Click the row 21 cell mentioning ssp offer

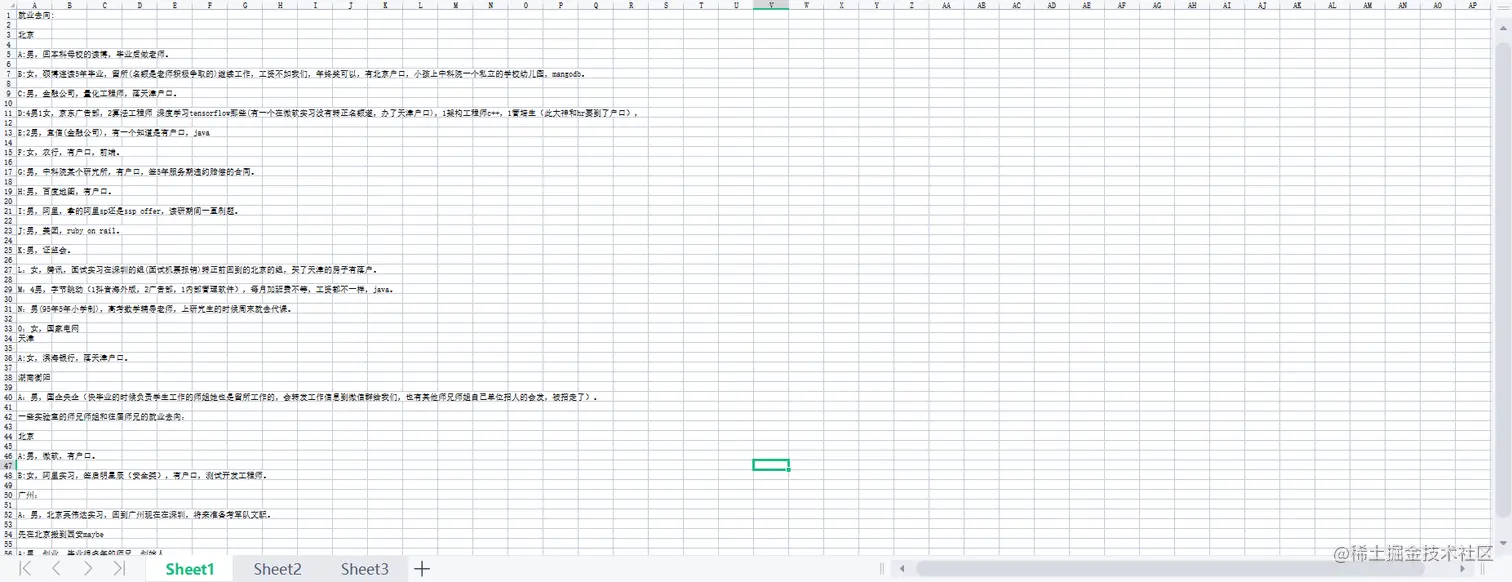click(128, 211)
